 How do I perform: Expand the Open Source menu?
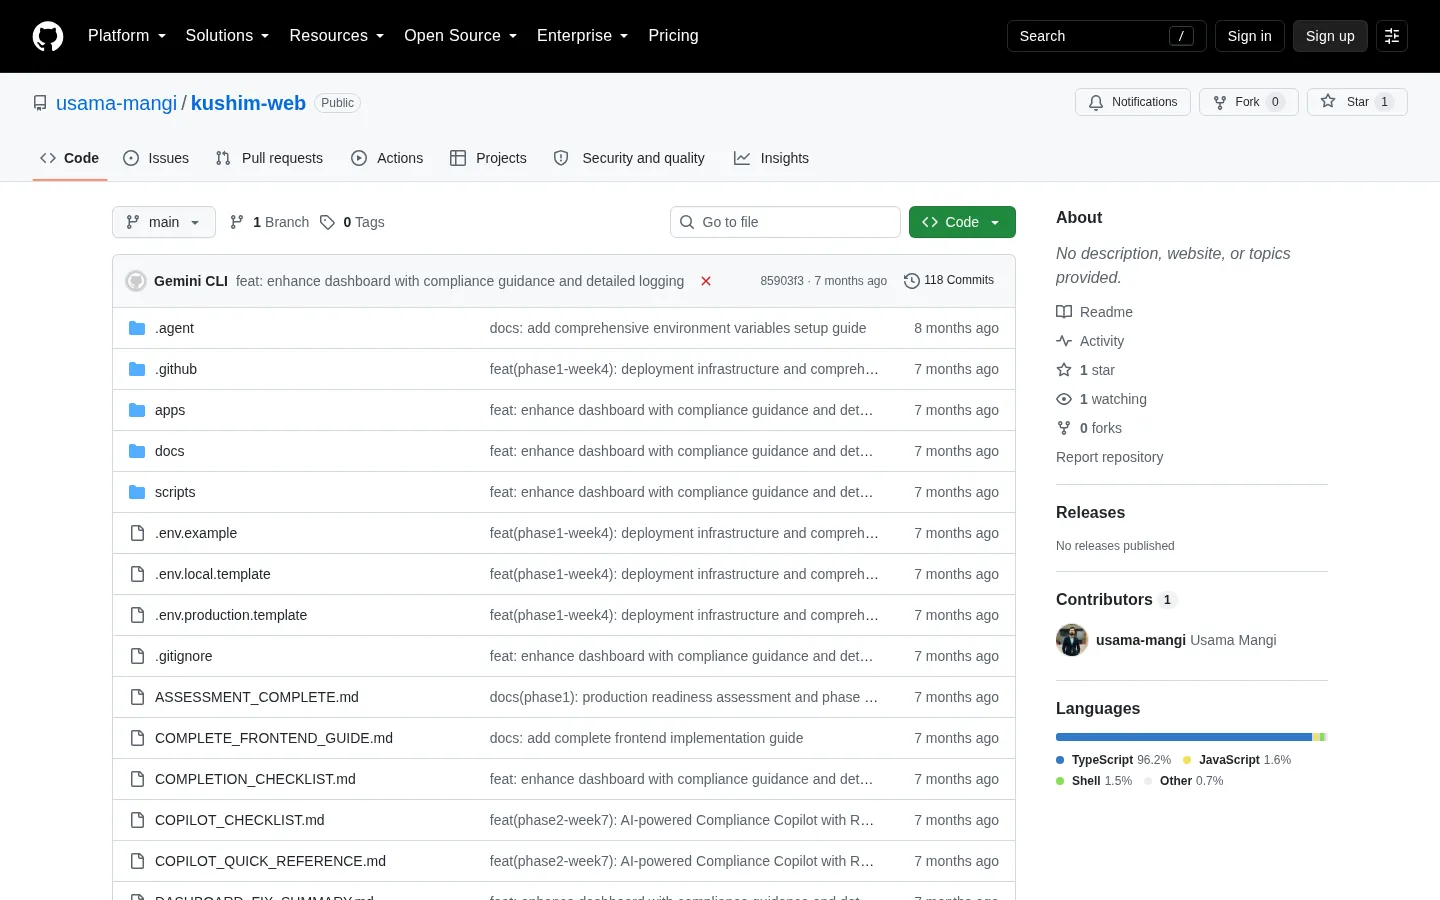click(x=461, y=36)
